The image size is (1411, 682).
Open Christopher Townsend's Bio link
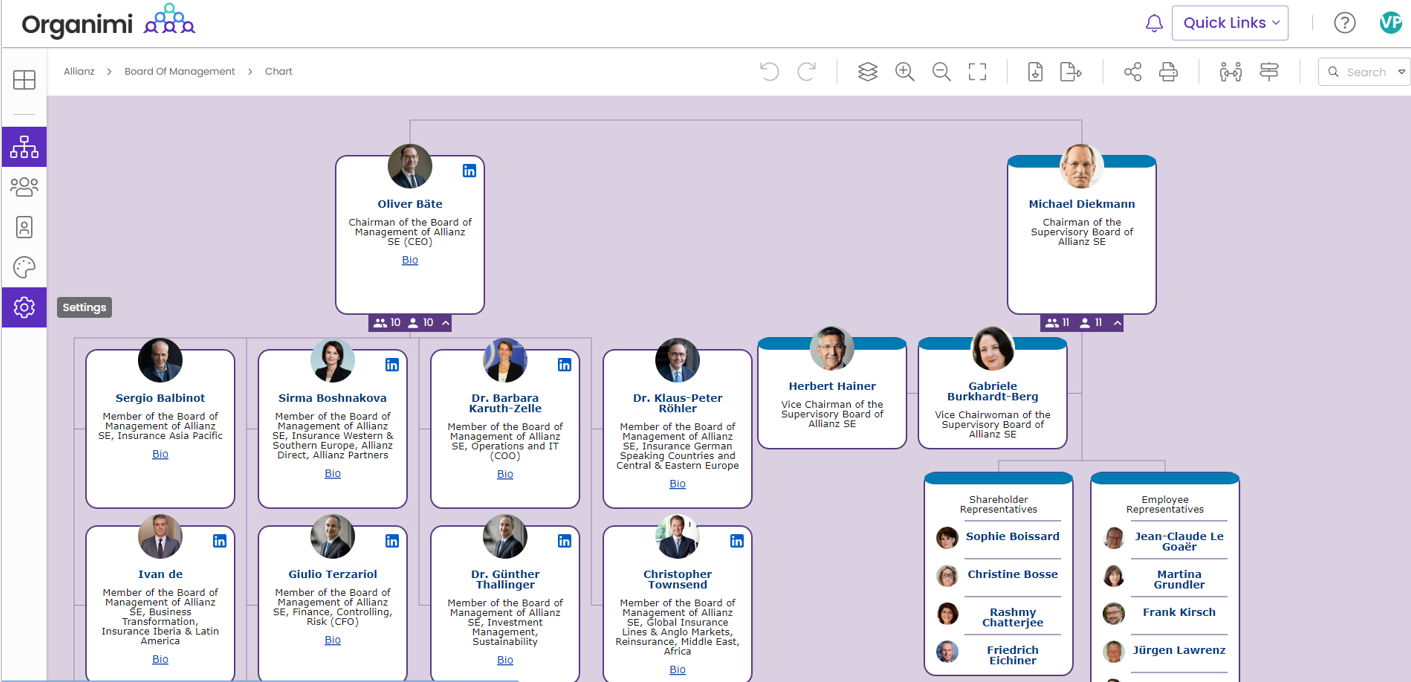point(678,670)
